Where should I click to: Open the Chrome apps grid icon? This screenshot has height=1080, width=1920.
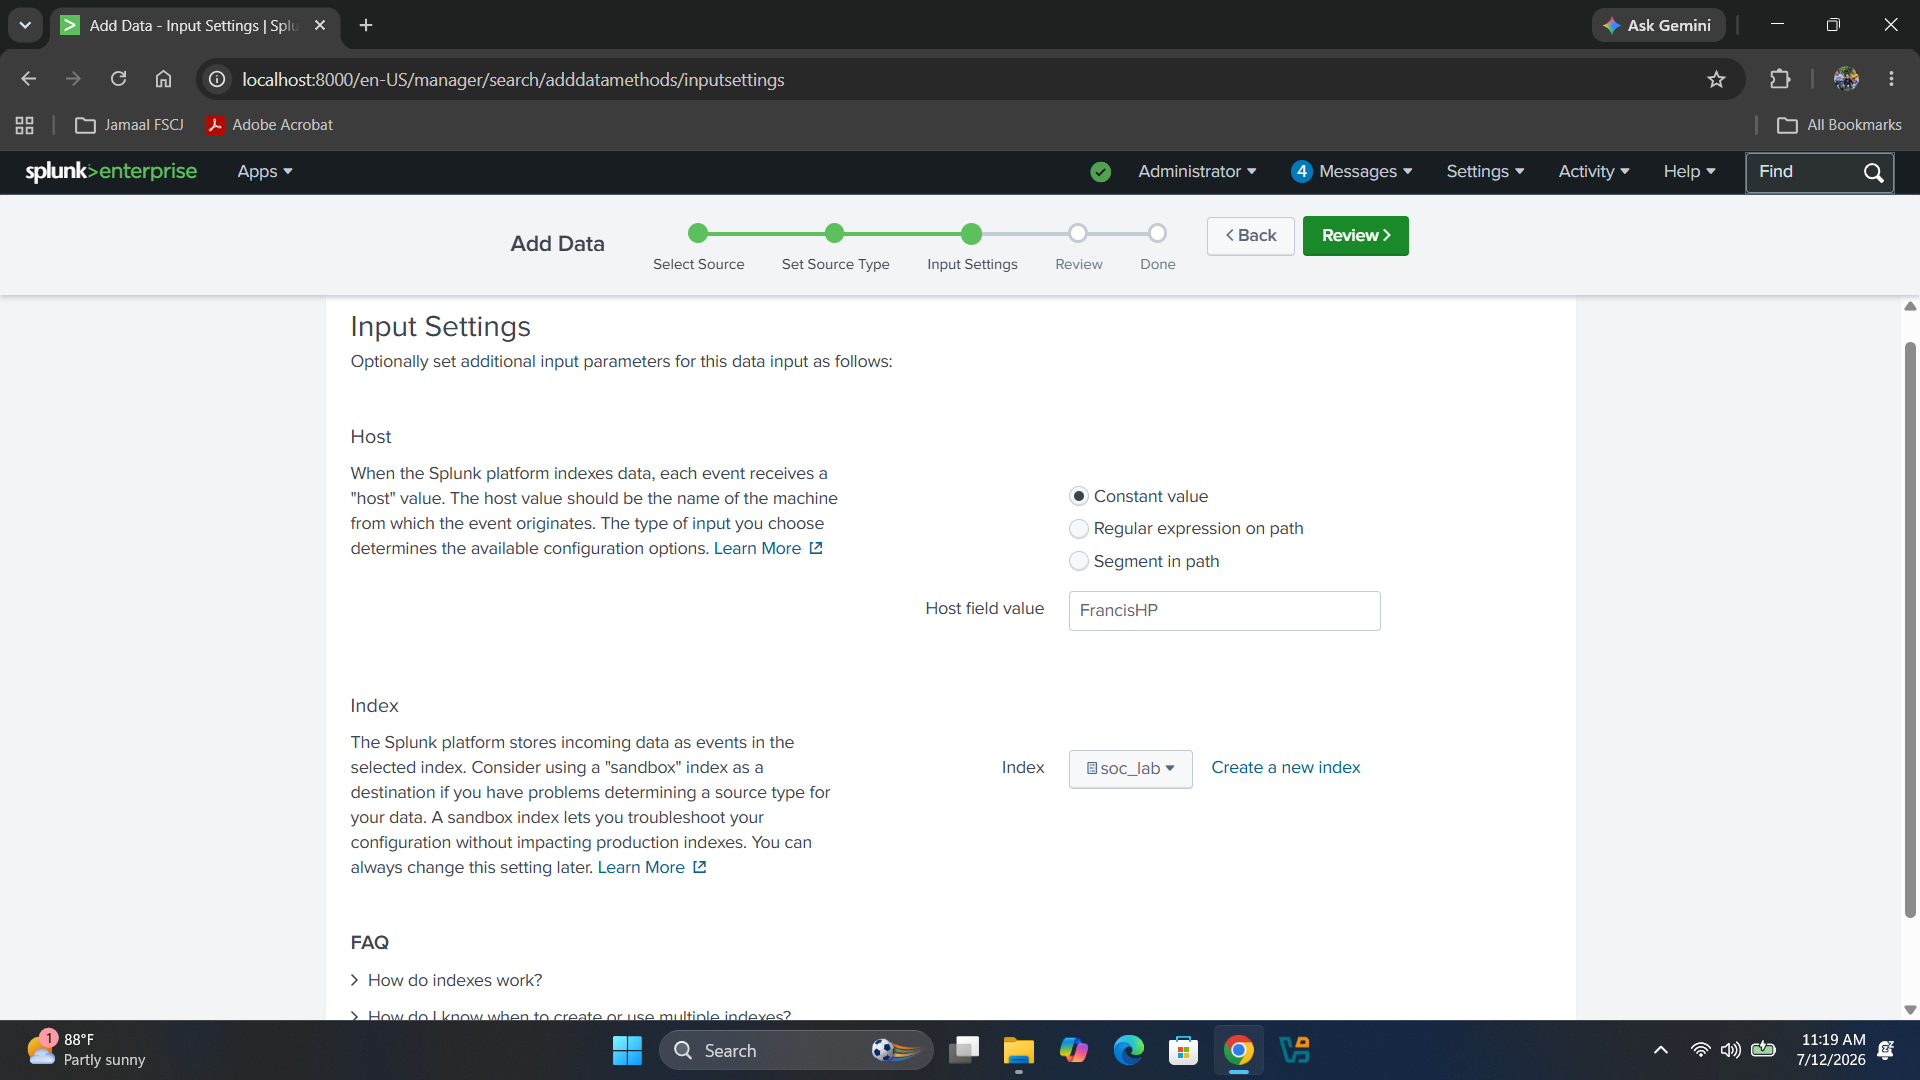25,125
